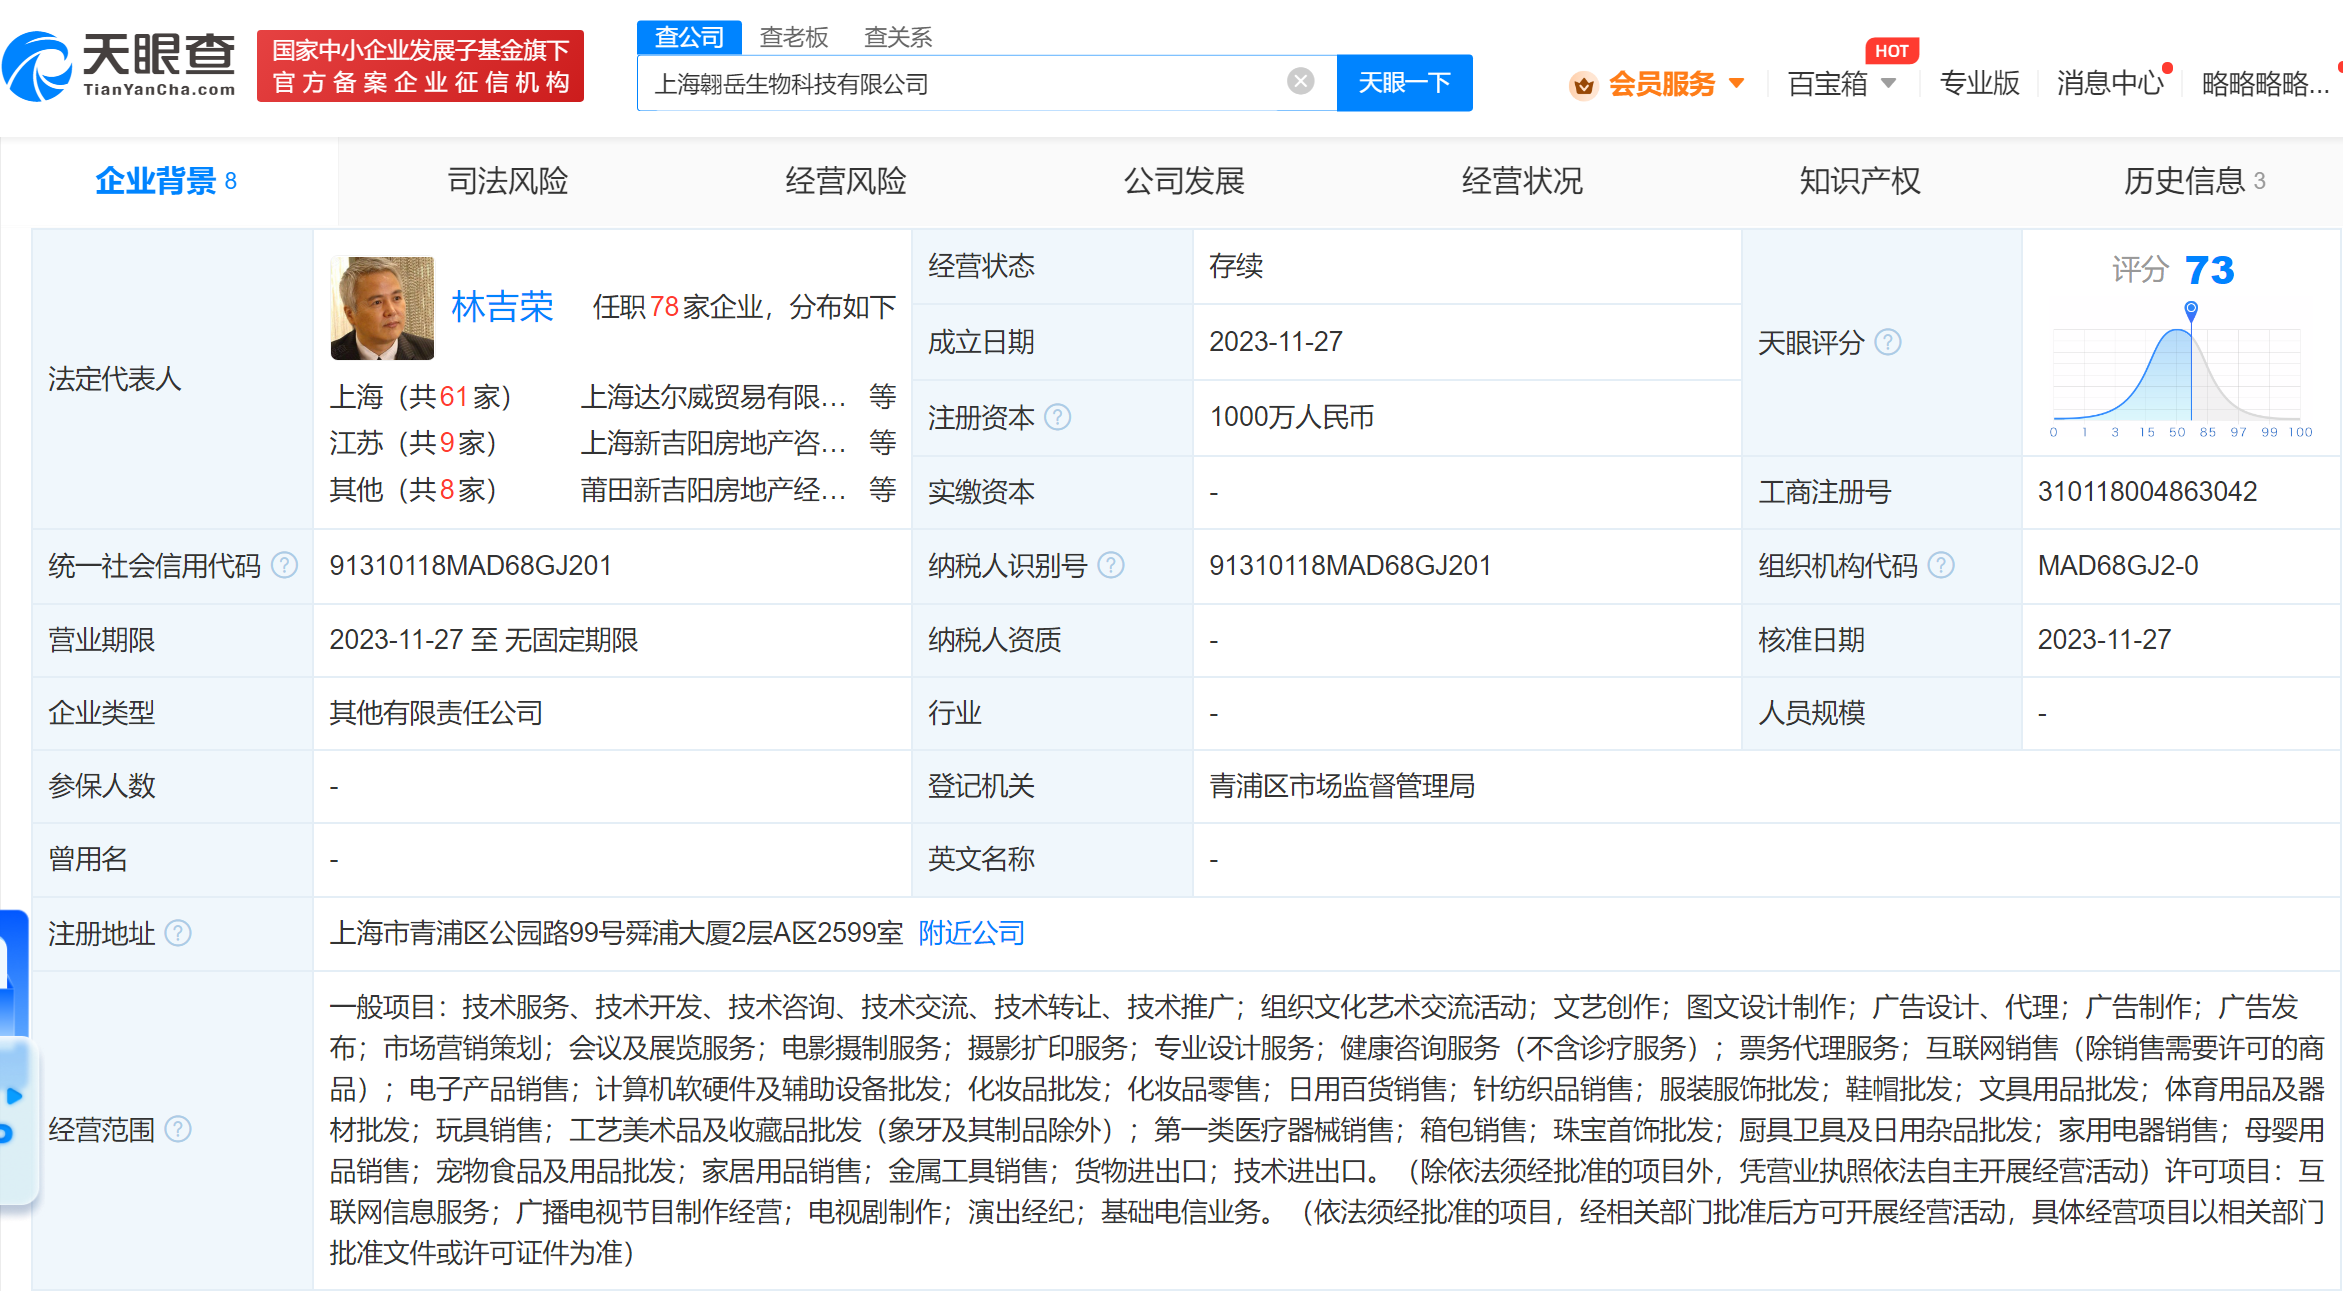This screenshot has width=2343, height=1291.
Task: Open the 经营状况 tab
Action: click(x=1522, y=181)
